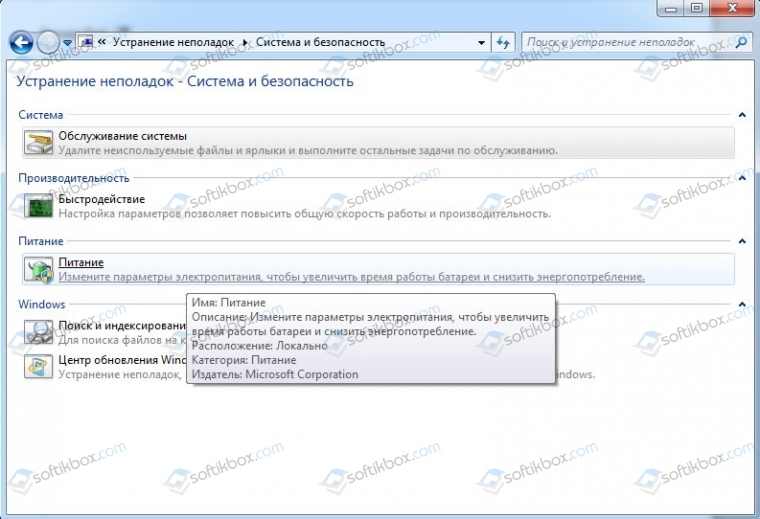Viewport: 760px width, 519px height.
Task: Maximize the troubleshooting window
Action: click(697, 8)
